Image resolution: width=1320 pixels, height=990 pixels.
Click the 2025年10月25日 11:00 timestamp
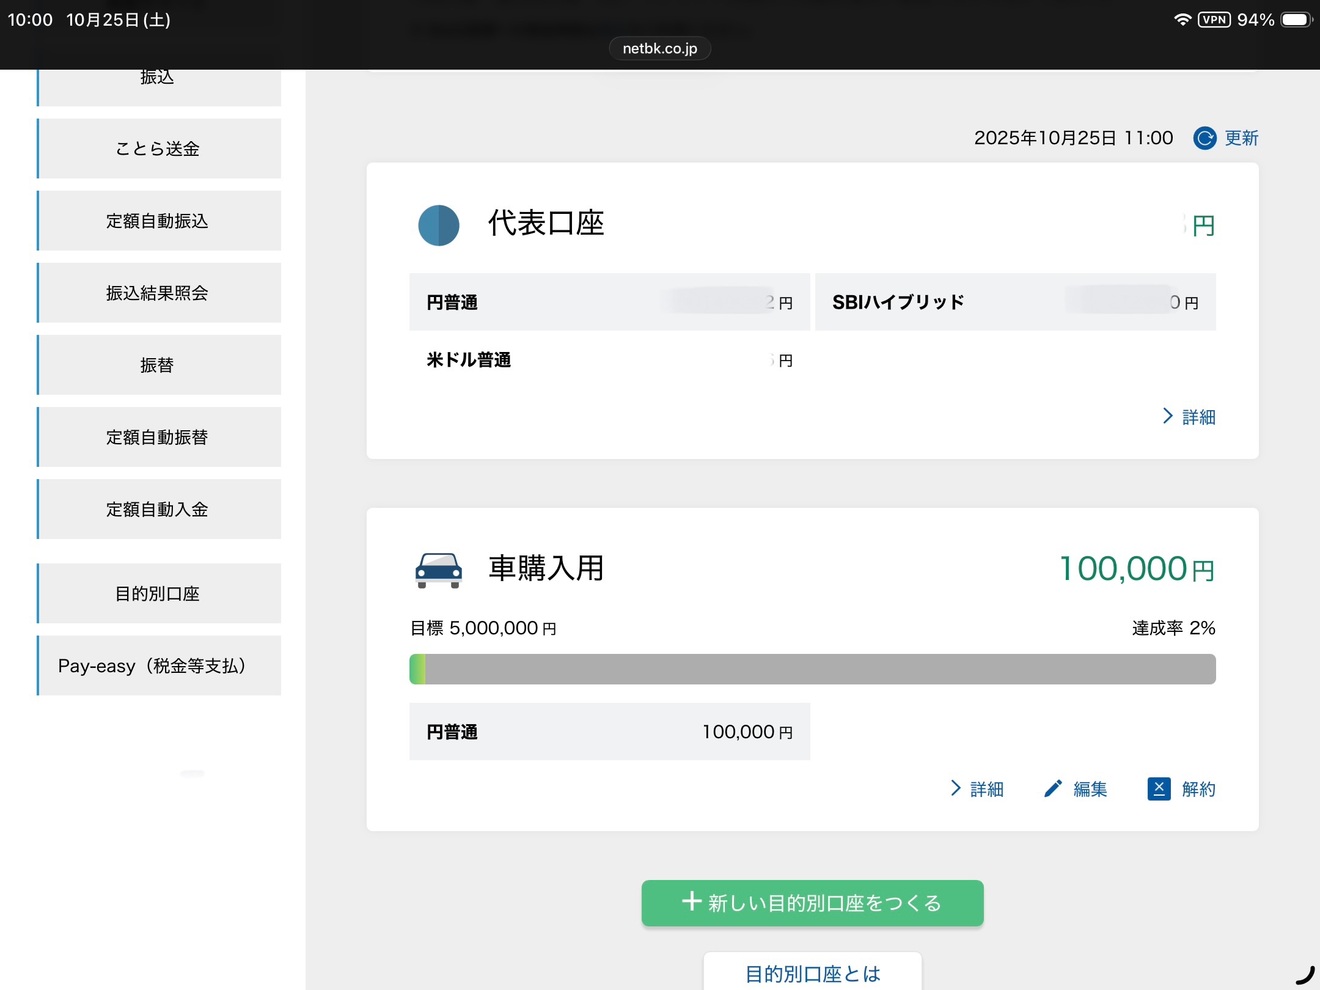[1073, 138]
